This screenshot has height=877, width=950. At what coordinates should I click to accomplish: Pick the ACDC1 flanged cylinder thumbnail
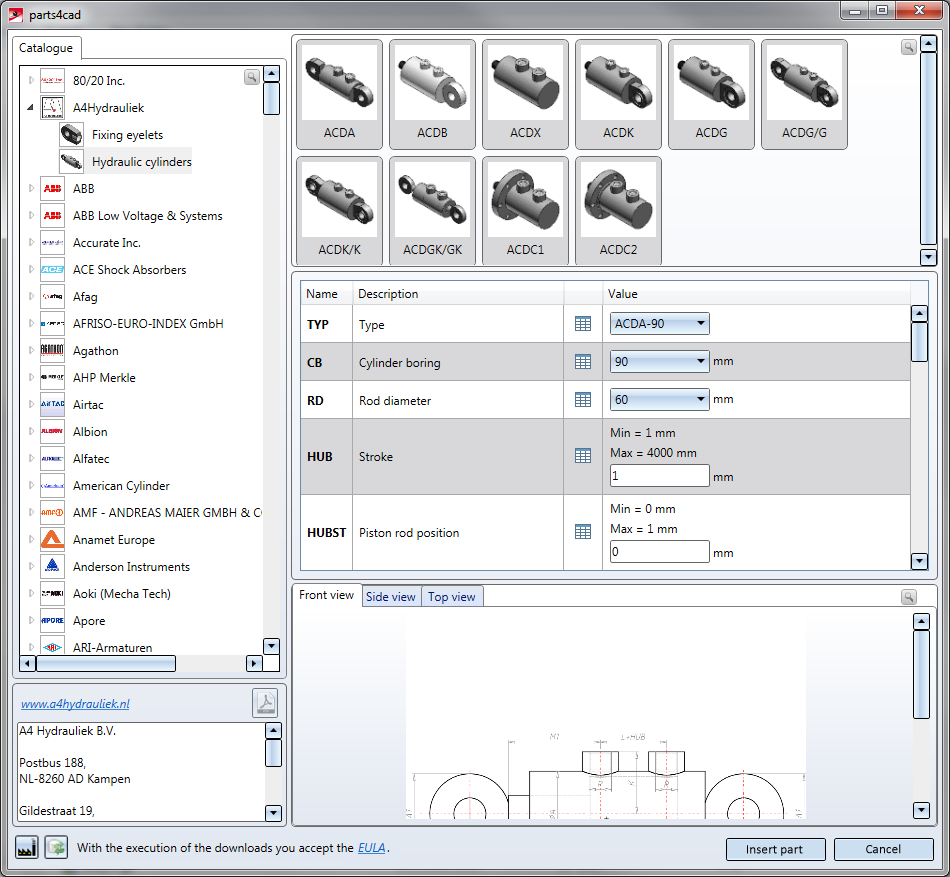point(525,211)
